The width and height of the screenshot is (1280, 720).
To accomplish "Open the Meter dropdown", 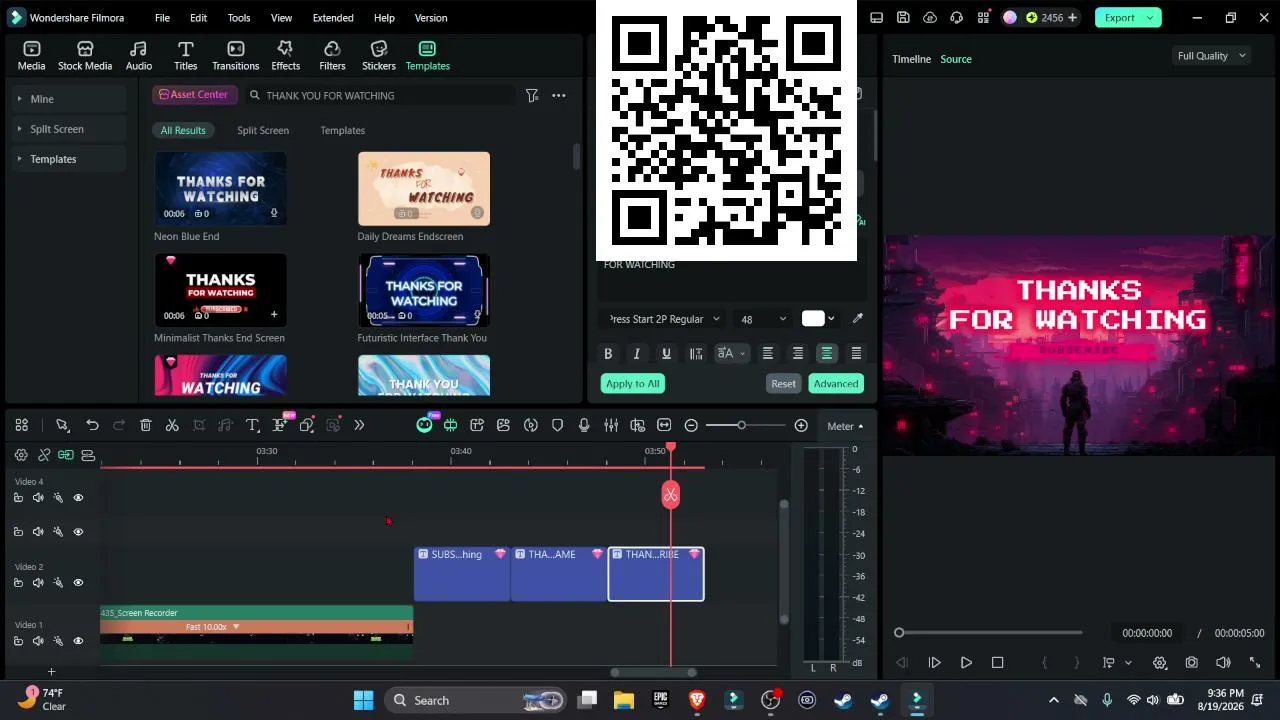I will [845, 426].
